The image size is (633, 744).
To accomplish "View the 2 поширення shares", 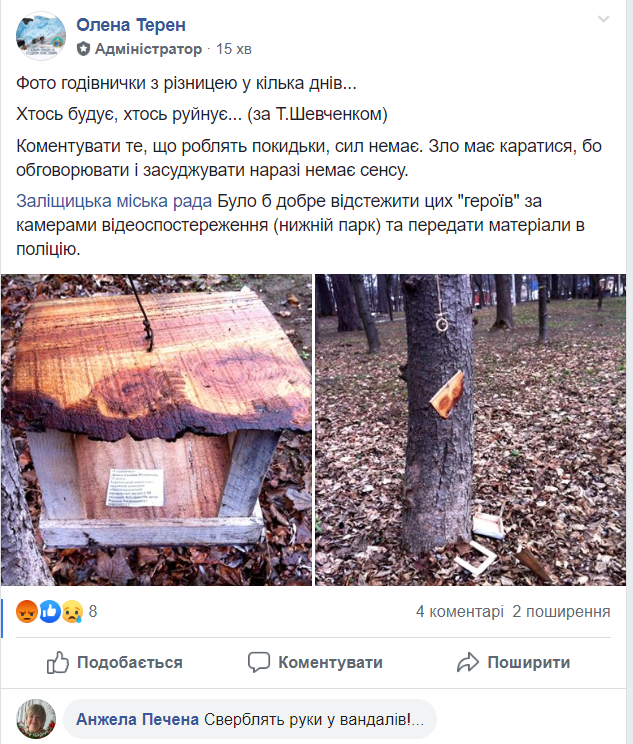I will [561, 612].
